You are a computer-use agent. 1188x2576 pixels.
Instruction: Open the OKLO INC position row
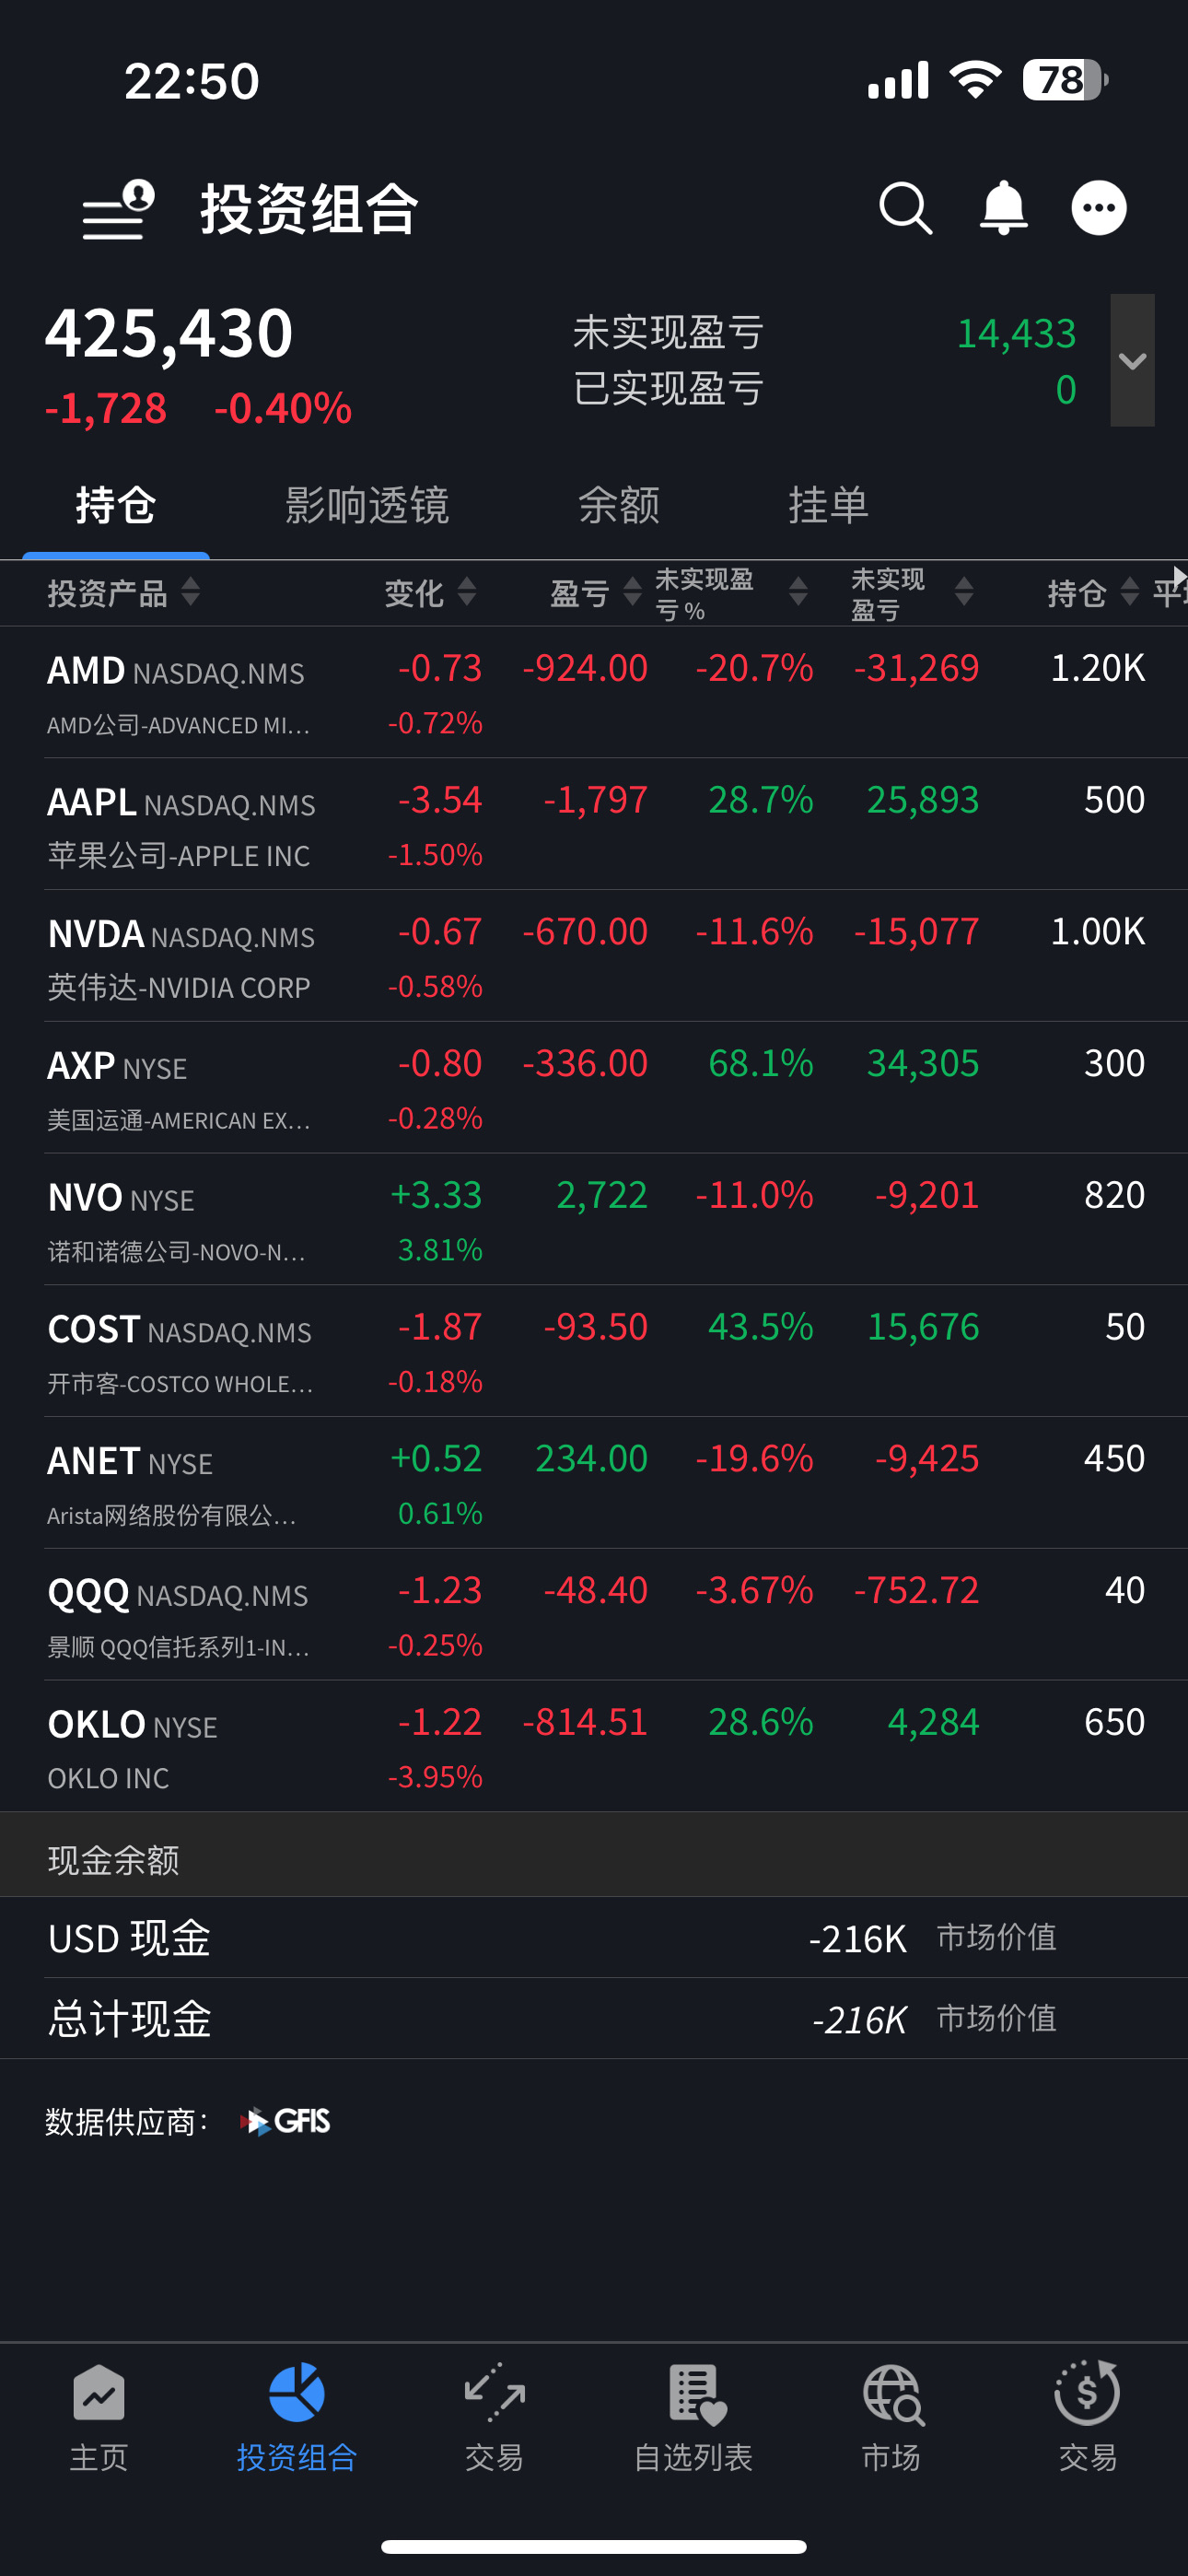(594, 1747)
